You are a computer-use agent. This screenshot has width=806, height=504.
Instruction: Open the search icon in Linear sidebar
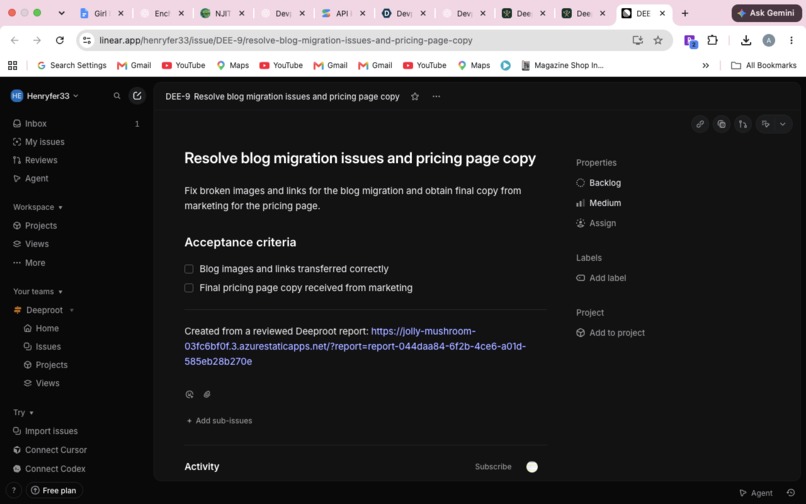click(x=117, y=96)
